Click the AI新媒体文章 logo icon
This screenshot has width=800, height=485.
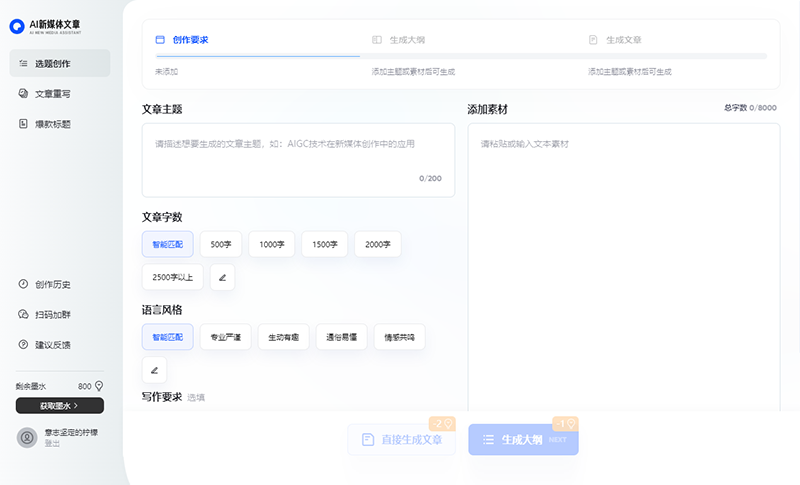click(x=17, y=27)
